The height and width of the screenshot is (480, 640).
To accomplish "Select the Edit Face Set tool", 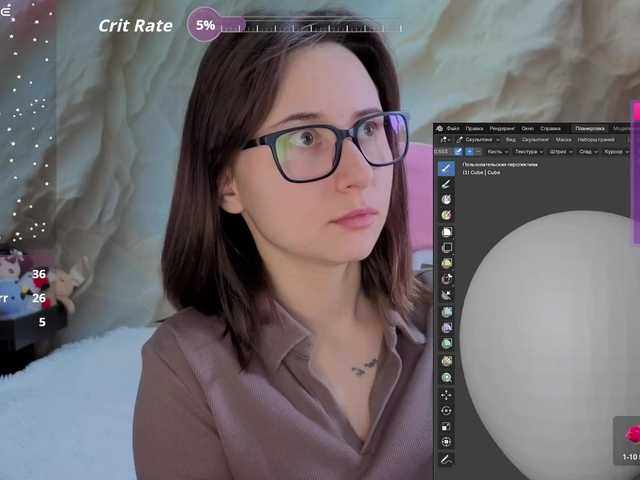I will pos(447,361).
